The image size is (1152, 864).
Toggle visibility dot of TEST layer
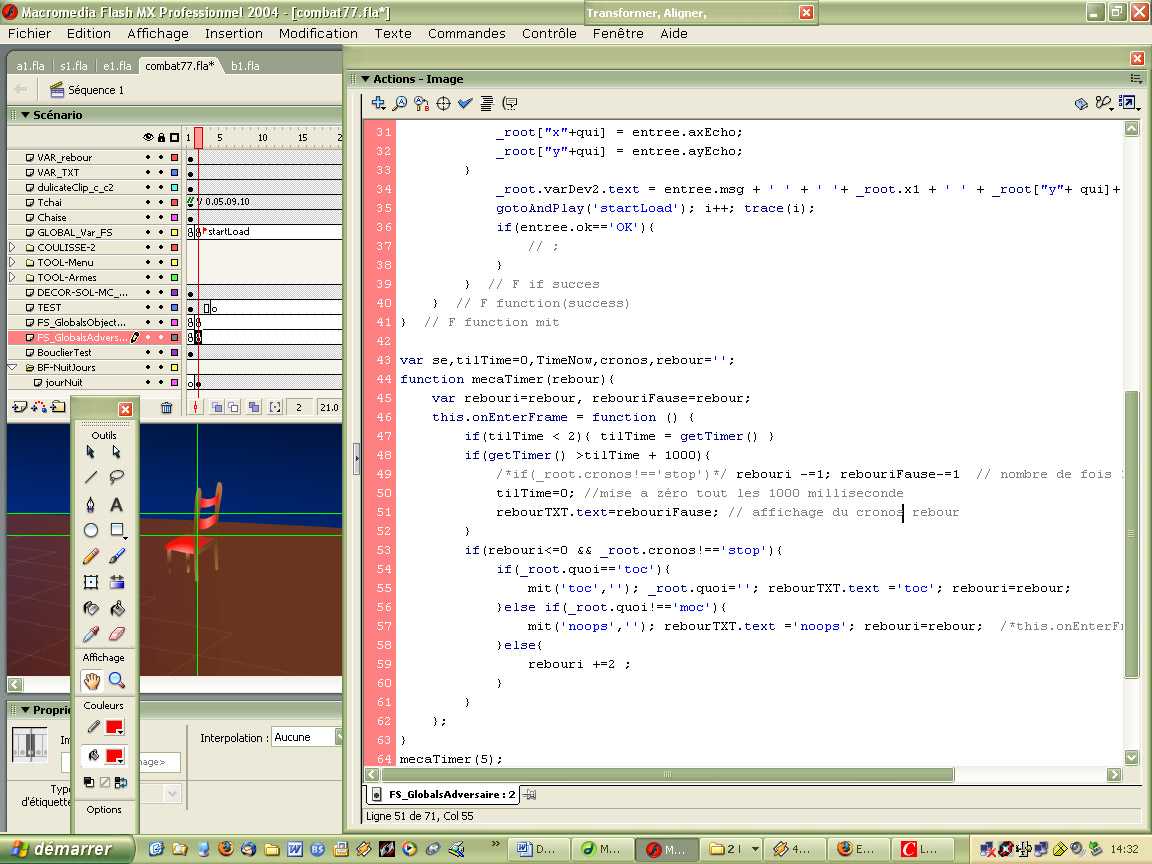coord(148,307)
